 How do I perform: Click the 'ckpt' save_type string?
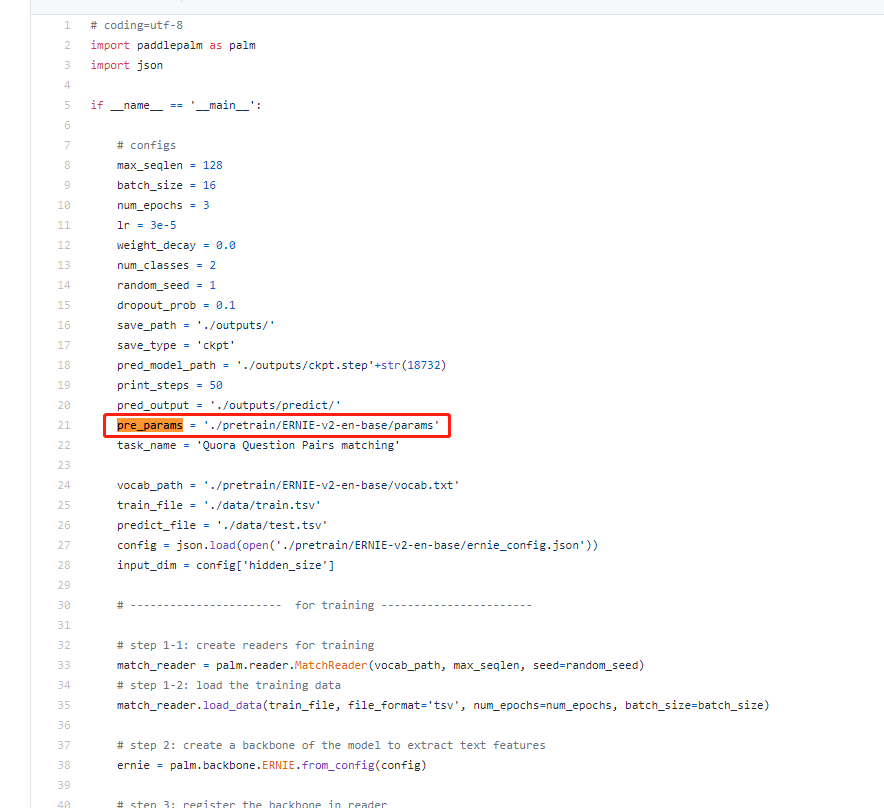coord(216,345)
